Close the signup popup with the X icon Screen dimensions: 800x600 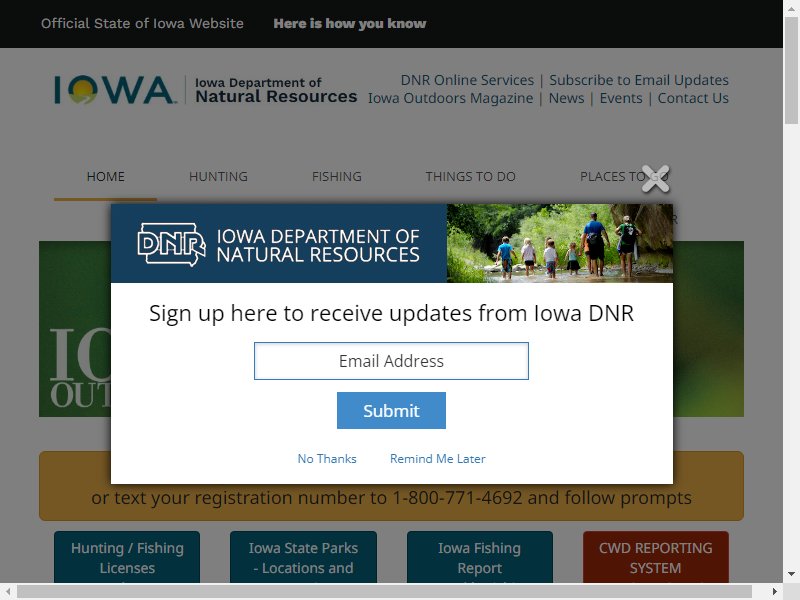(656, 179)
